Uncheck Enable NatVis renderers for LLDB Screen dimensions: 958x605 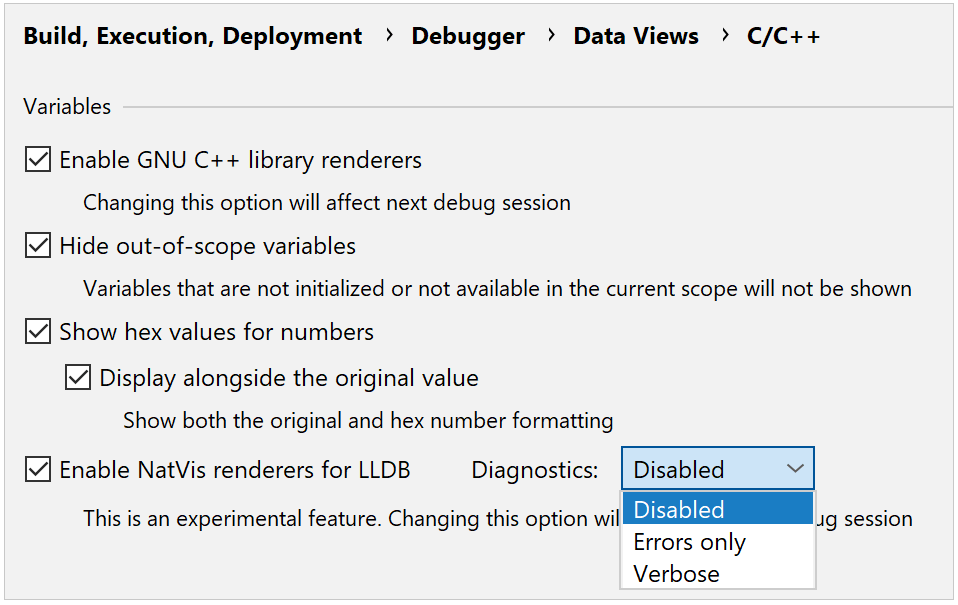click(38, 469)
